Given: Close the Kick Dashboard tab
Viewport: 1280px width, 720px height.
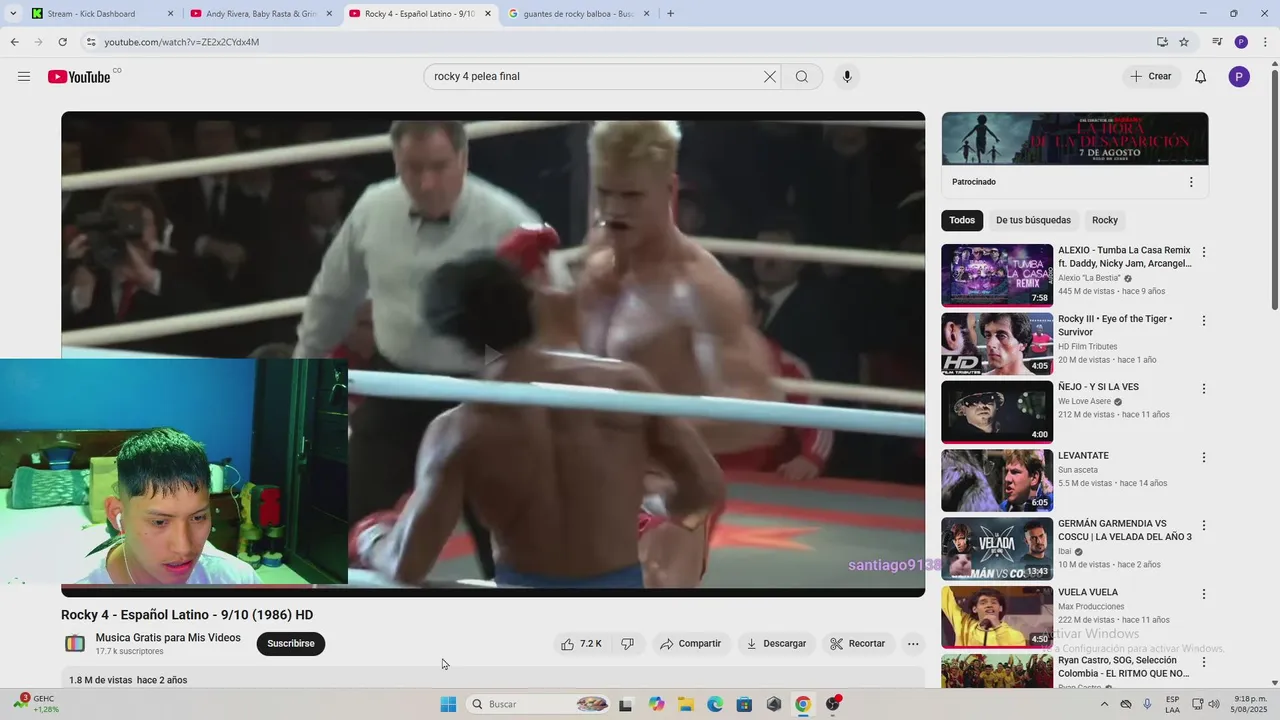Looking at the screenshot, I should coord(170,14).
